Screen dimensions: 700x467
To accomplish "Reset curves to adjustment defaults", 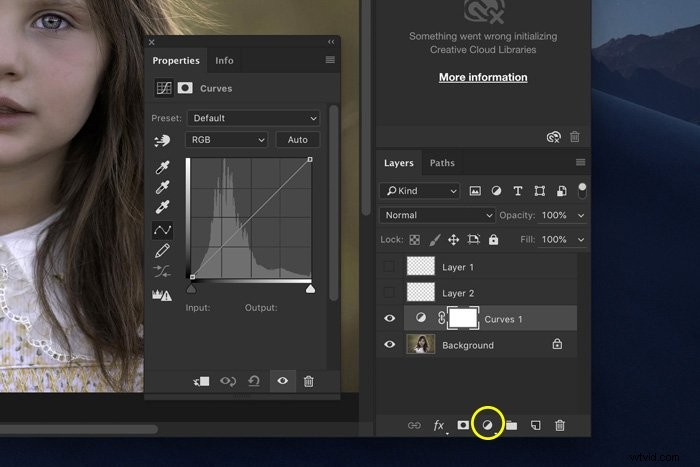I will point(254,381).
